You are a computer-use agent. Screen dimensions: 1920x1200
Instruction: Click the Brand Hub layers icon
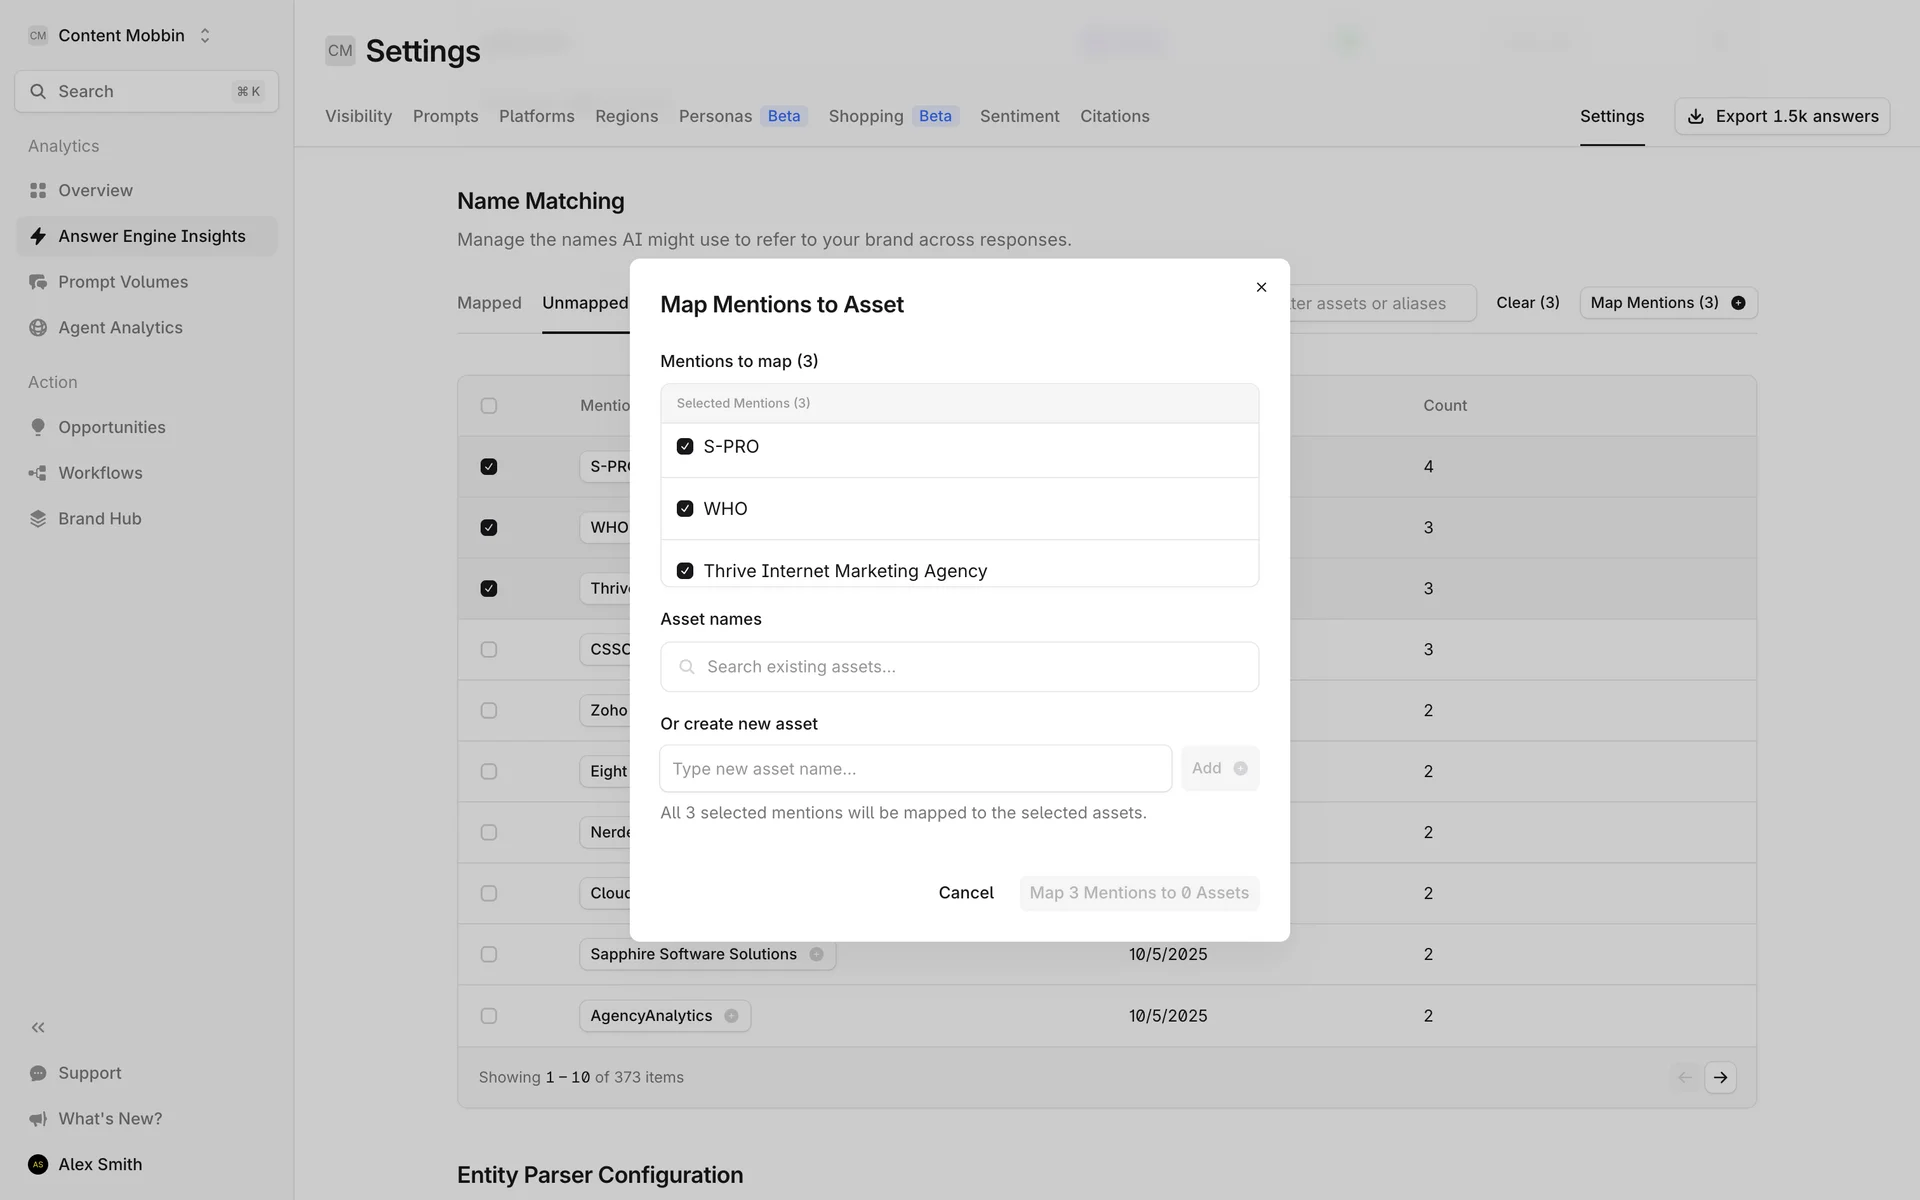pyautogui.click(x=38, y=519)
